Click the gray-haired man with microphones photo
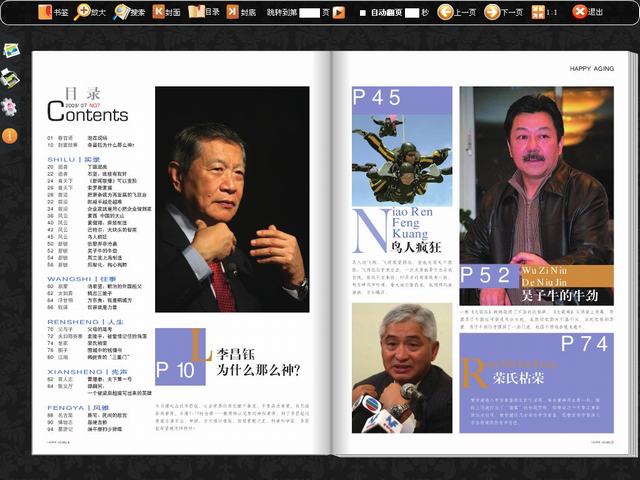The image size is (640, 480). click(x=402, y=368)
